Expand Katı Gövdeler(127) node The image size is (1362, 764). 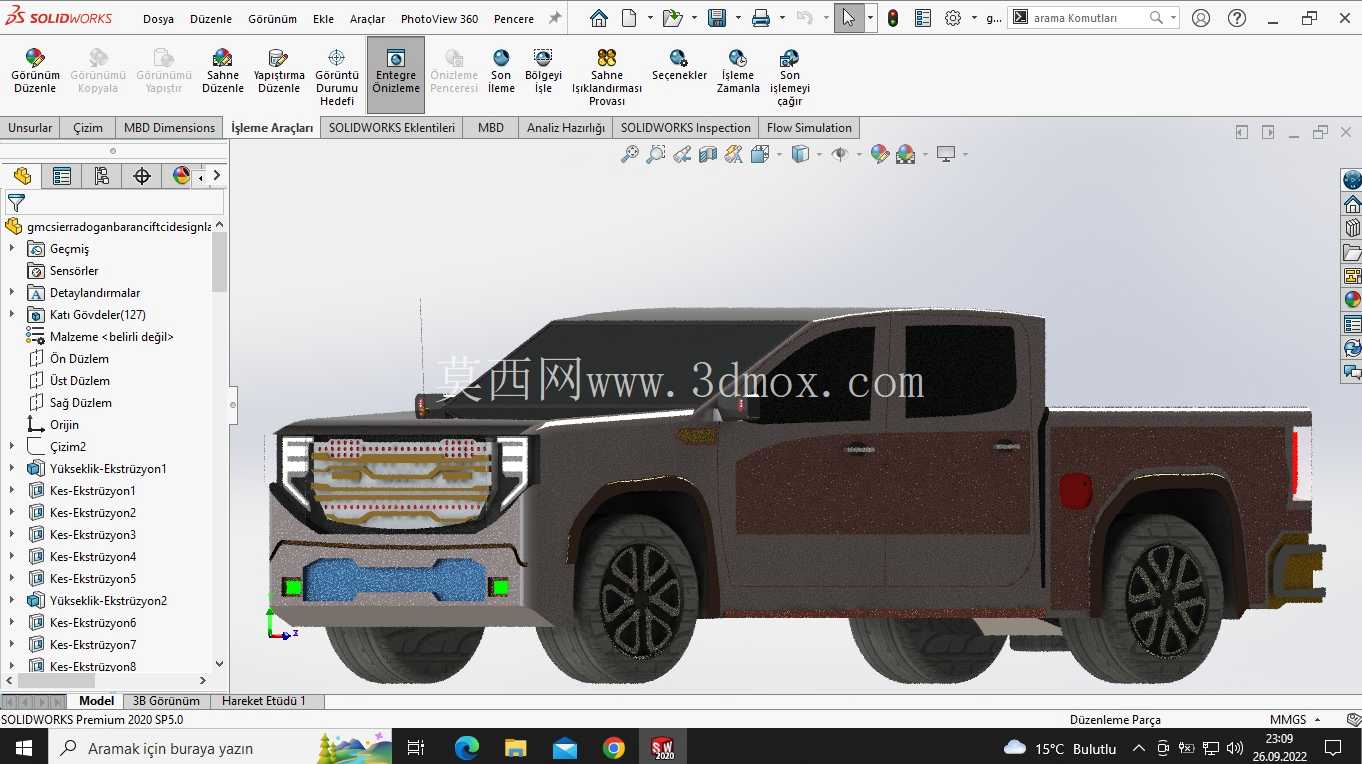pyautogui.click(x=12, y=315)
